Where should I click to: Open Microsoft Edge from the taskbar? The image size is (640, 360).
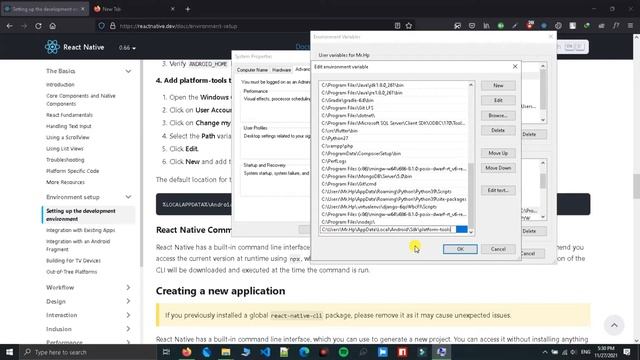[x=304, y=352]
